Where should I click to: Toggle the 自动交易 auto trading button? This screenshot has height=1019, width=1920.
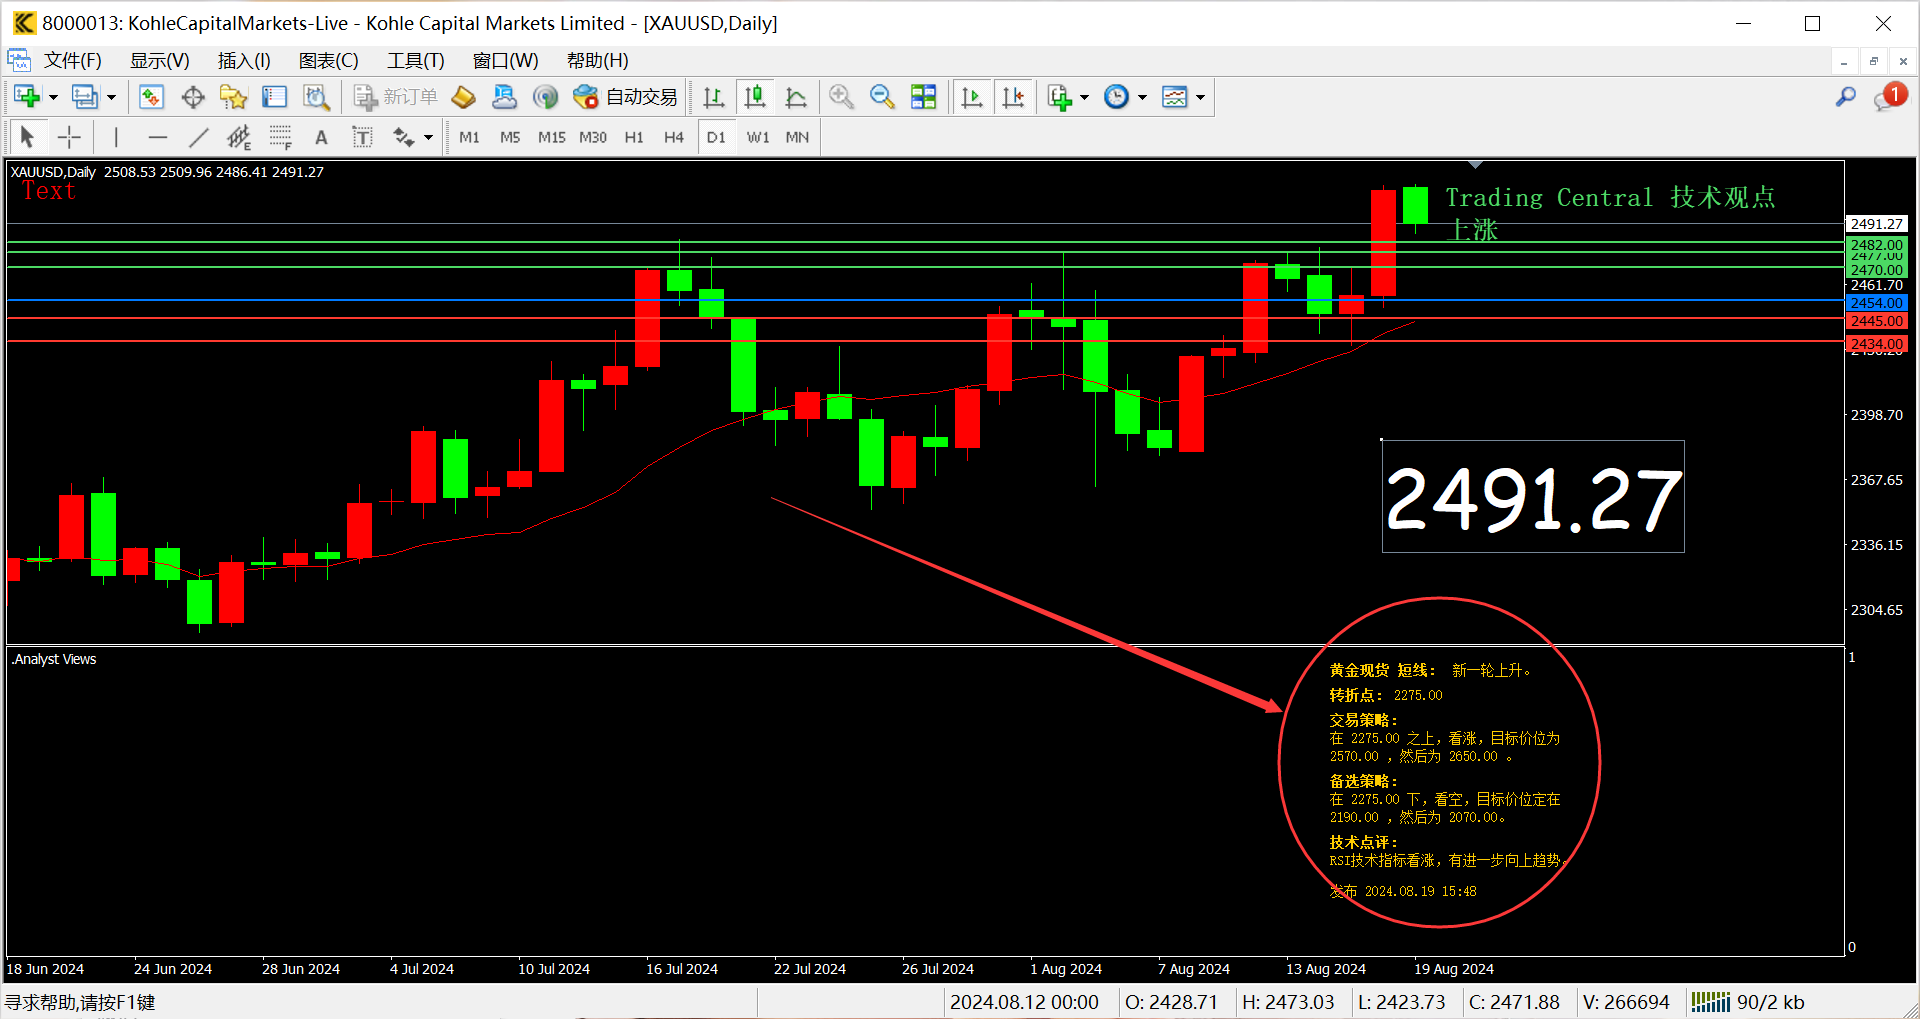coord(625,97)
